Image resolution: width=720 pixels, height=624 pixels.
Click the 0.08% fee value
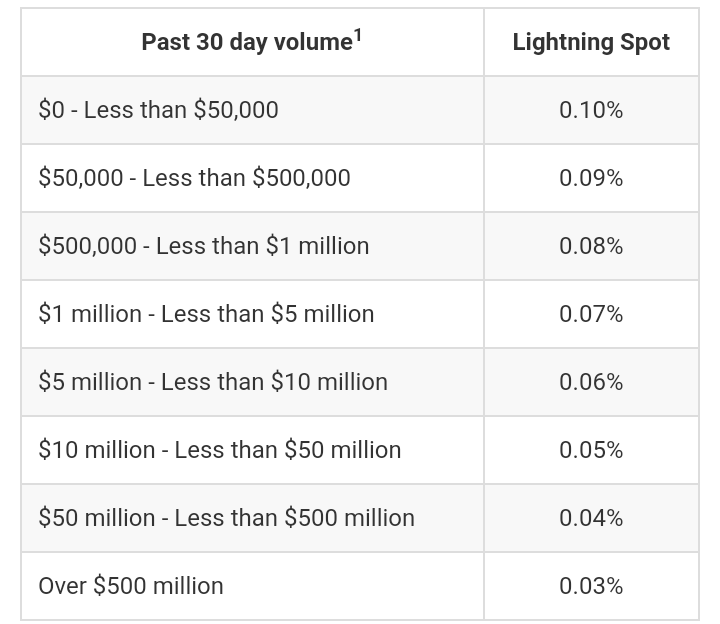(591, 246)
